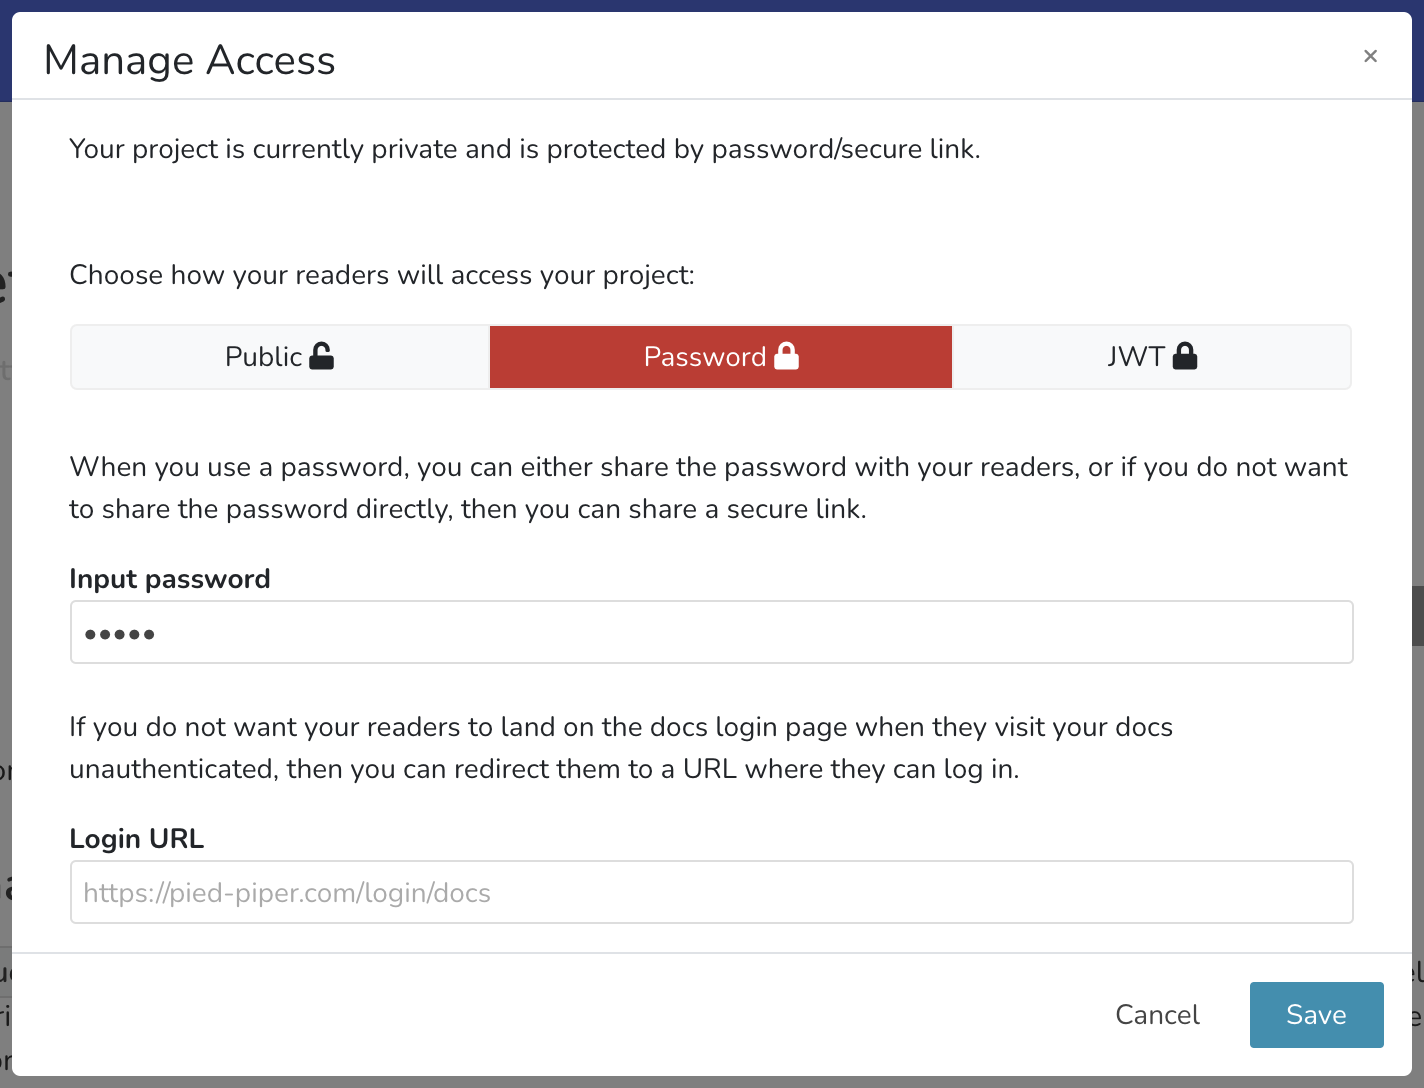The height and width of the screenshot is (1088, 1424).
Task: Click the "Login URL" field label
Action: tap(137, 839)
